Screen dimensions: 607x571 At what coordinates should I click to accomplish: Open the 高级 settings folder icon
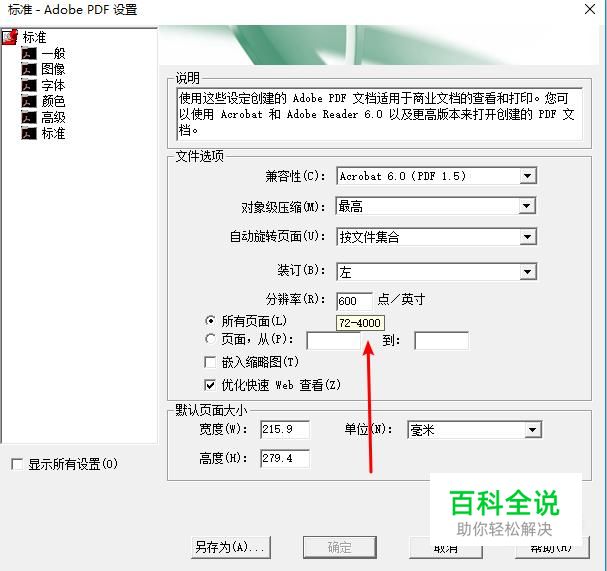[29, 117]
